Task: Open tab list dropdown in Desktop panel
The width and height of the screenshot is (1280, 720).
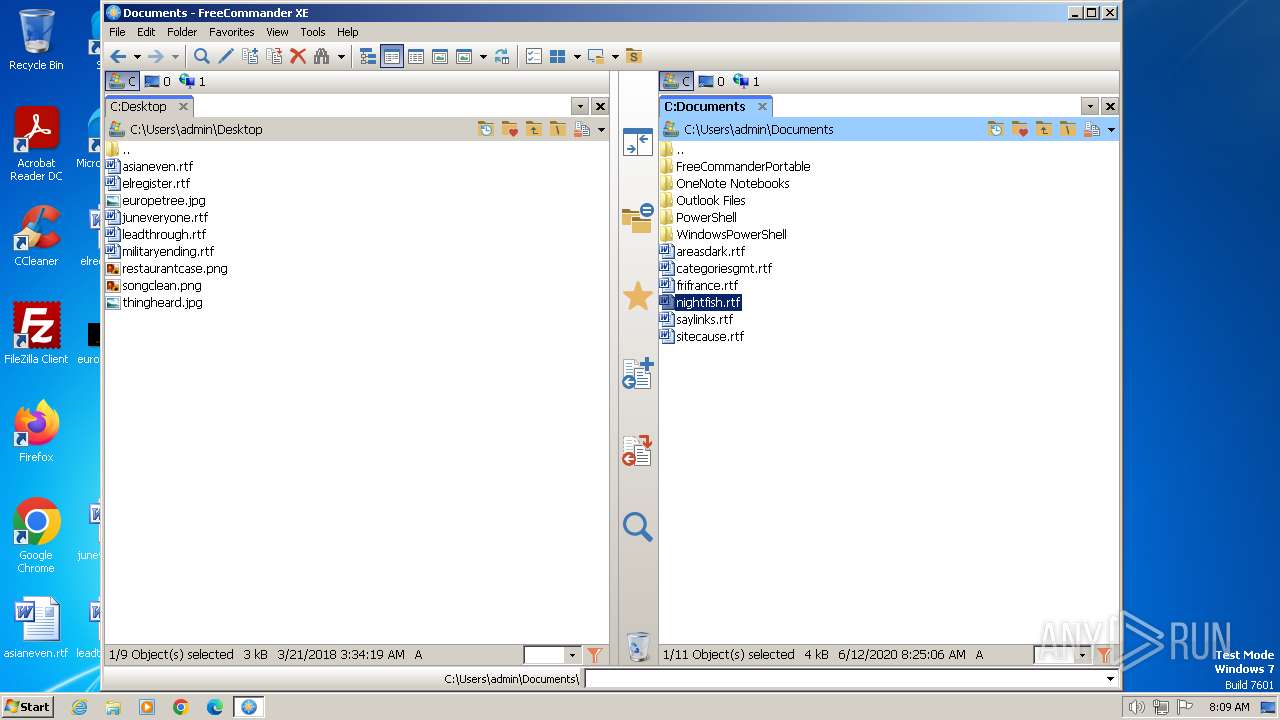Action: click(x=580, y=106)
